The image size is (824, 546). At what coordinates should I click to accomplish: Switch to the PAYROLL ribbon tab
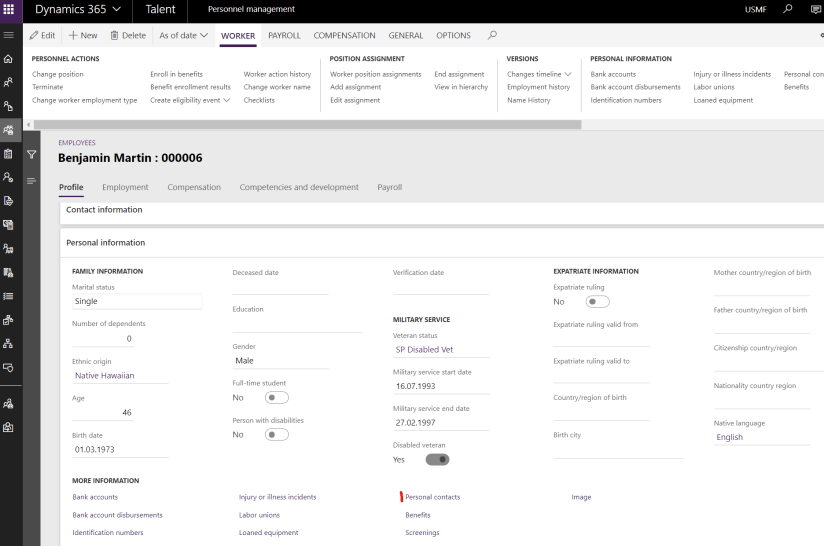click(284, 35)
